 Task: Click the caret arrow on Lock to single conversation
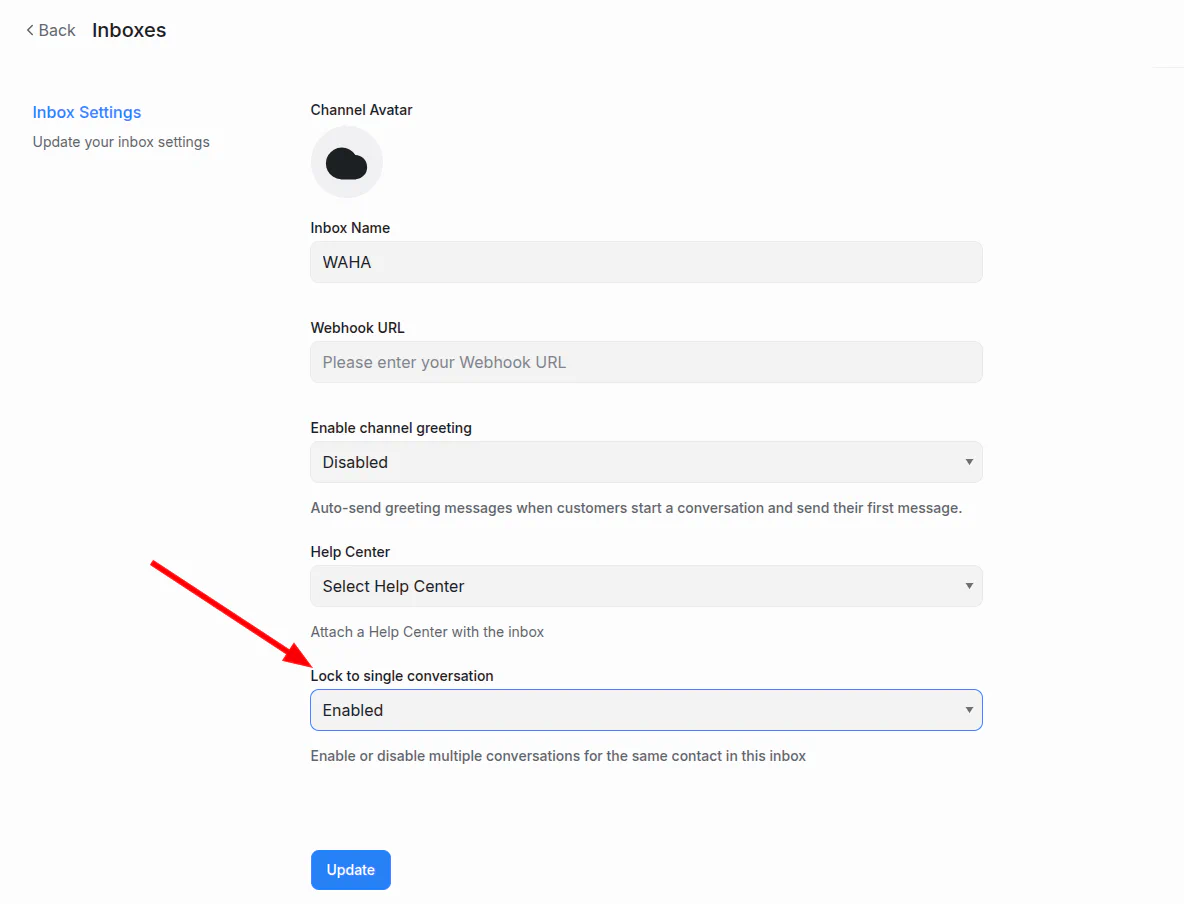[x=968, y=710]
